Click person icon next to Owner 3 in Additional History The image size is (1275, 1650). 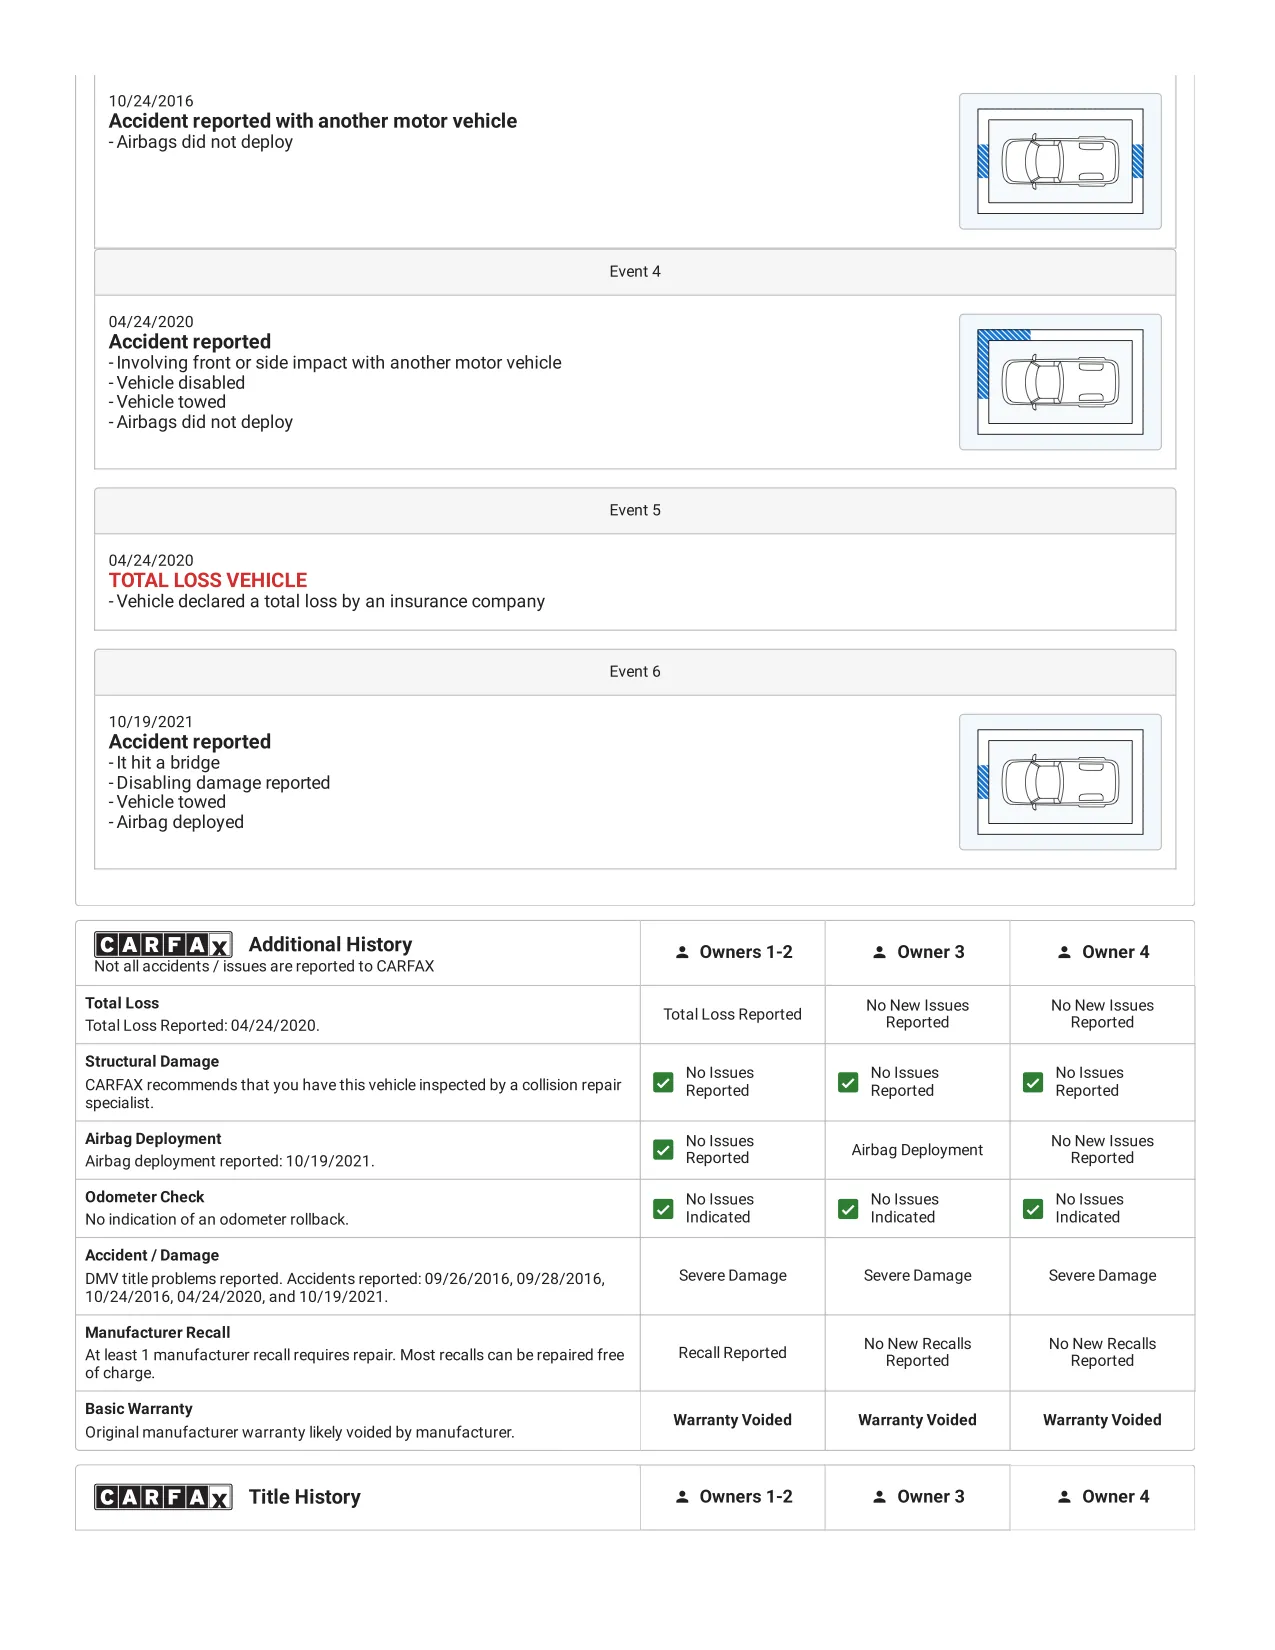[880, 952]
